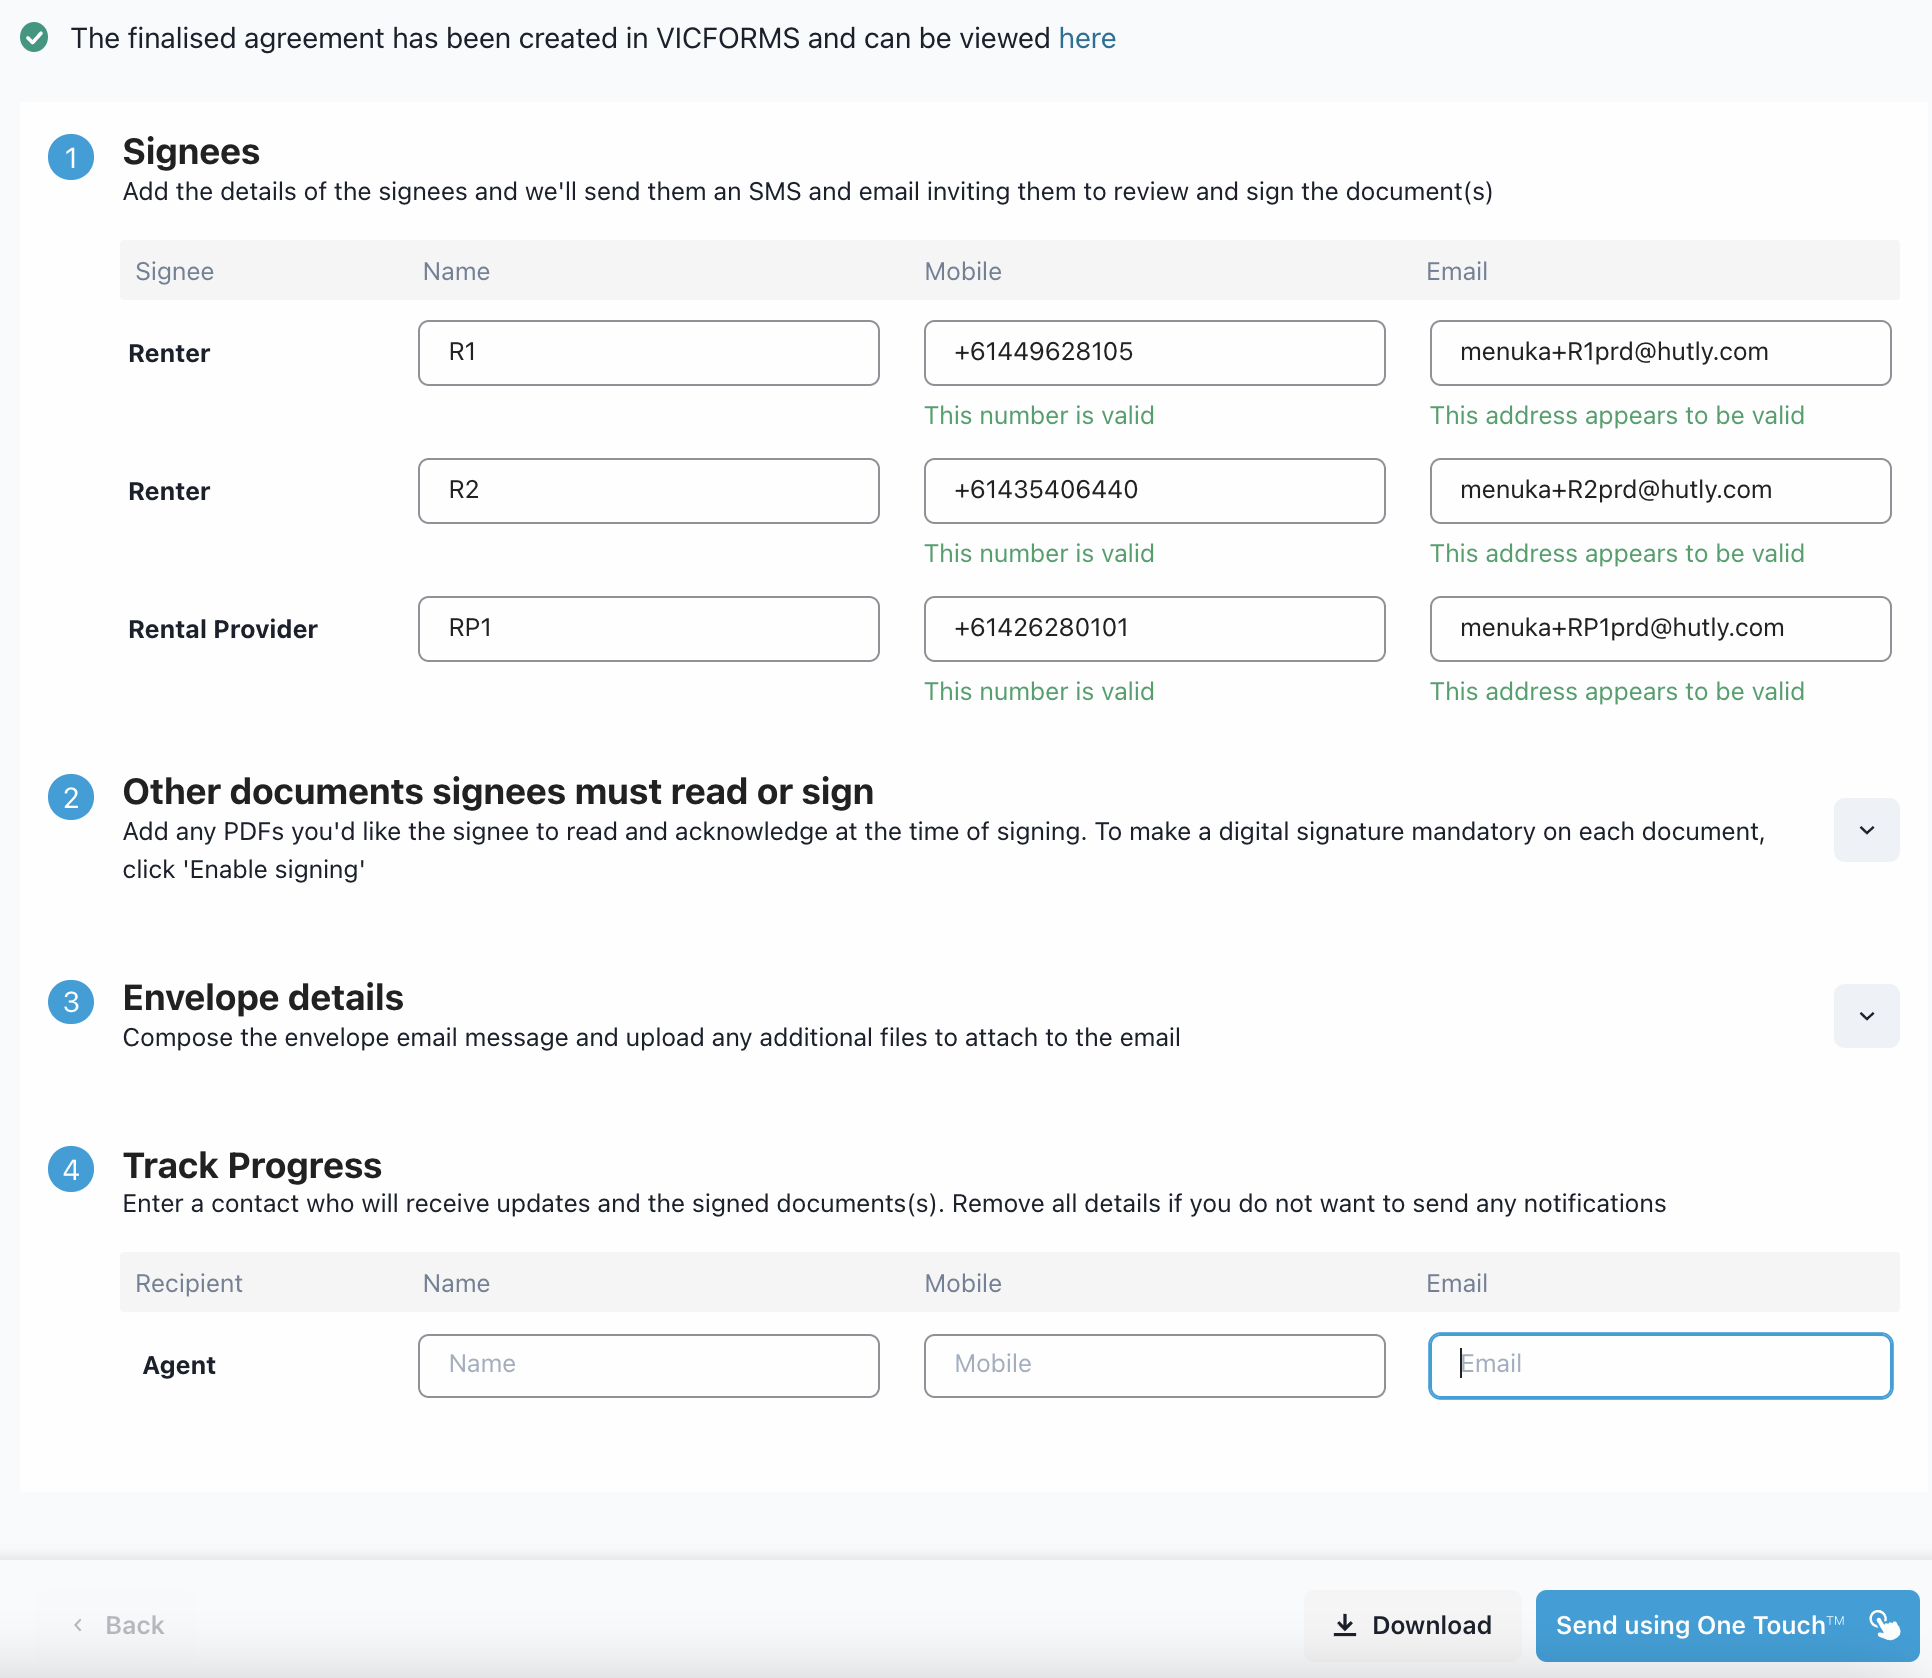
Task: Click the step 4 Track Progress badge
Action: [71, 1169]
